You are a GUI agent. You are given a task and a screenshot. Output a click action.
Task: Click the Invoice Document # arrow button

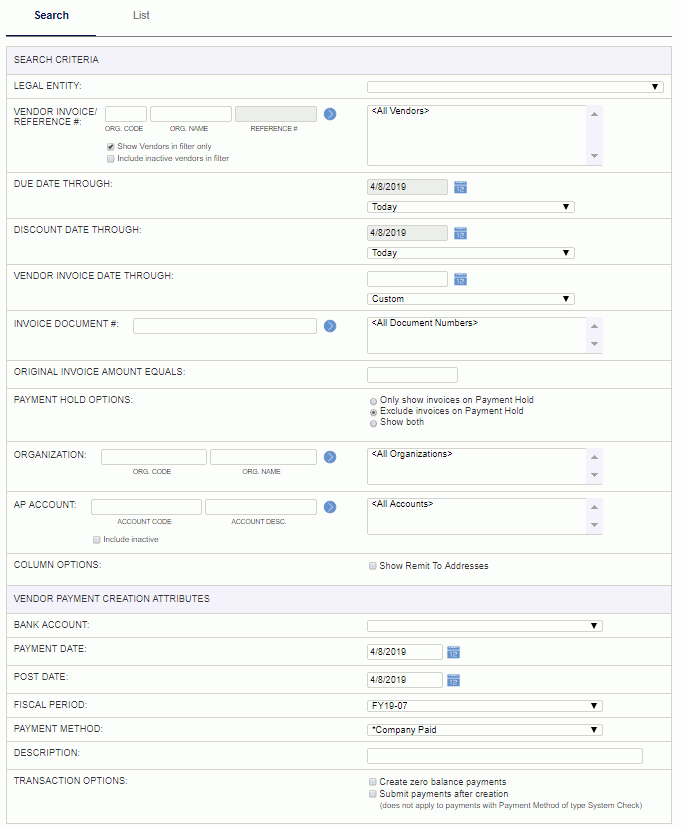330,326
